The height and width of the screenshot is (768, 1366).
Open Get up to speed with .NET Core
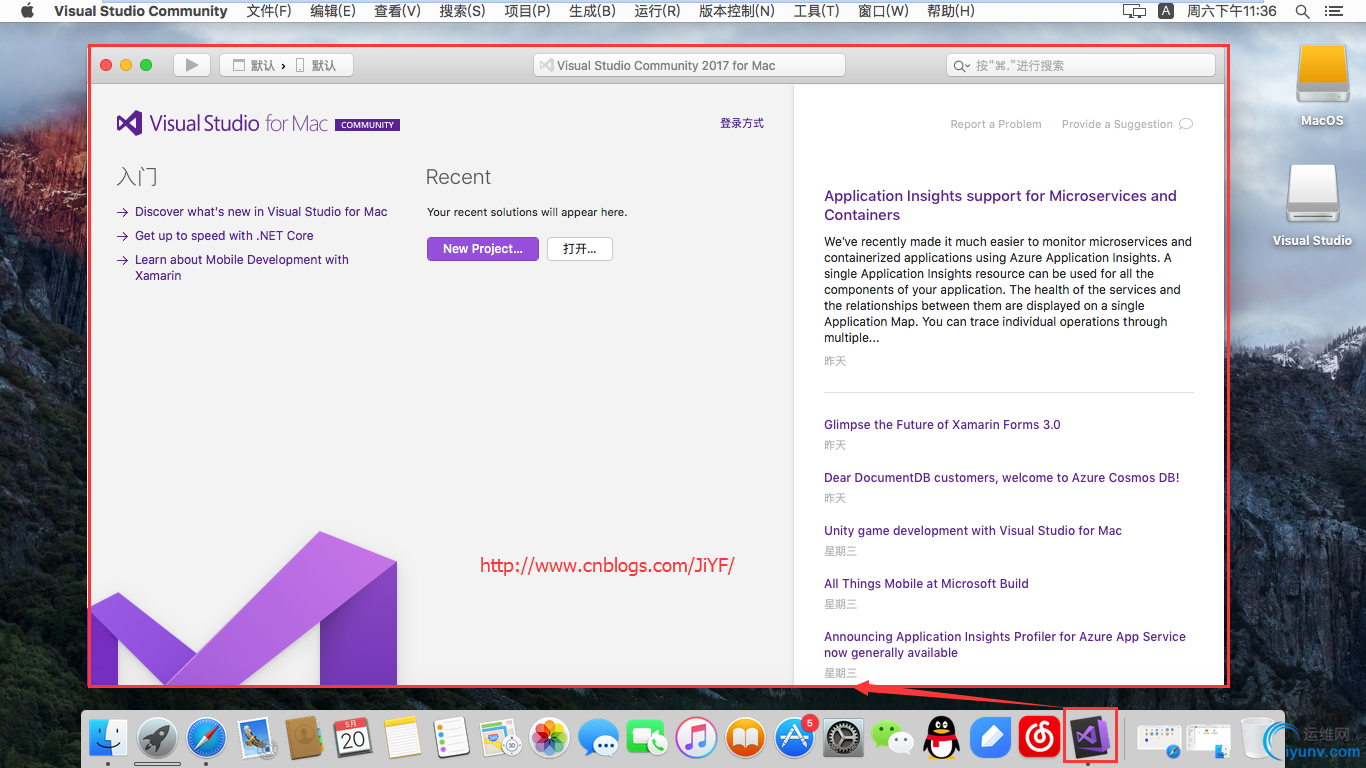[224, 236]
